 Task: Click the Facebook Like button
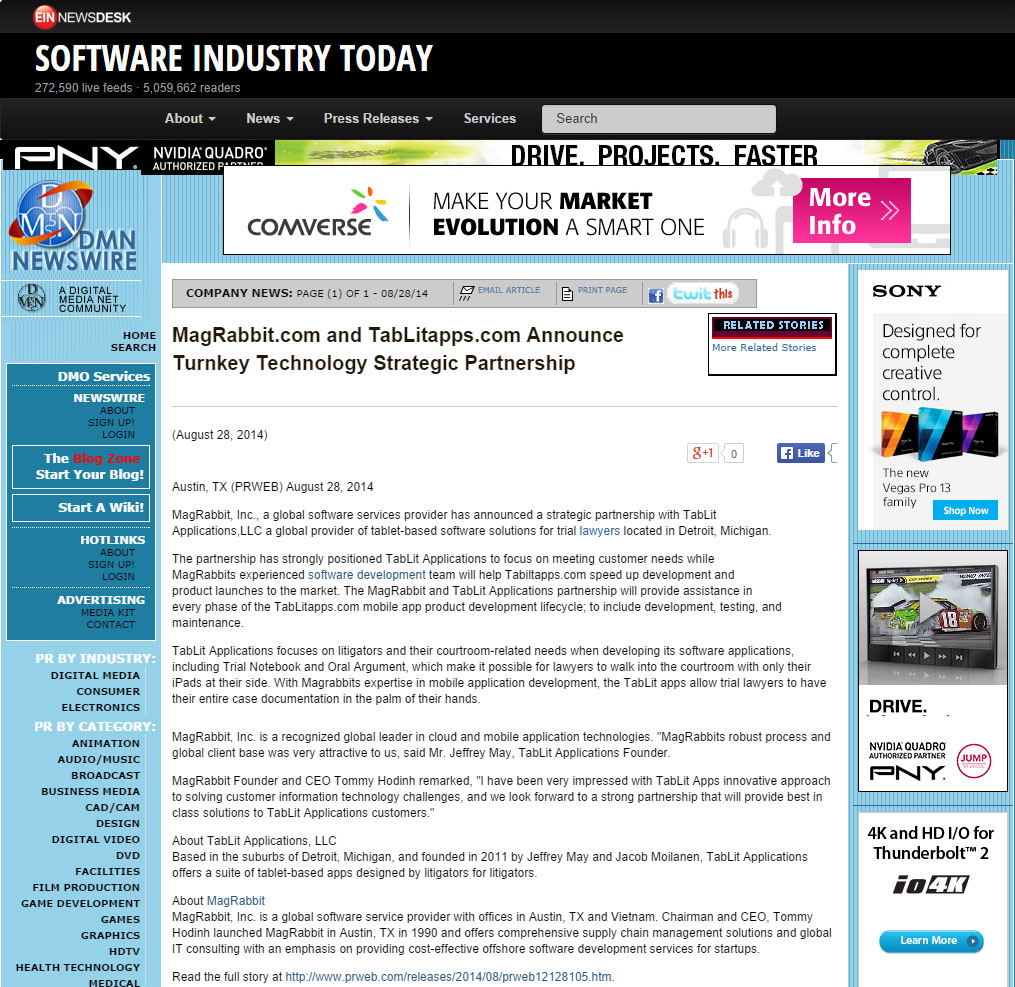coord(801,453)
